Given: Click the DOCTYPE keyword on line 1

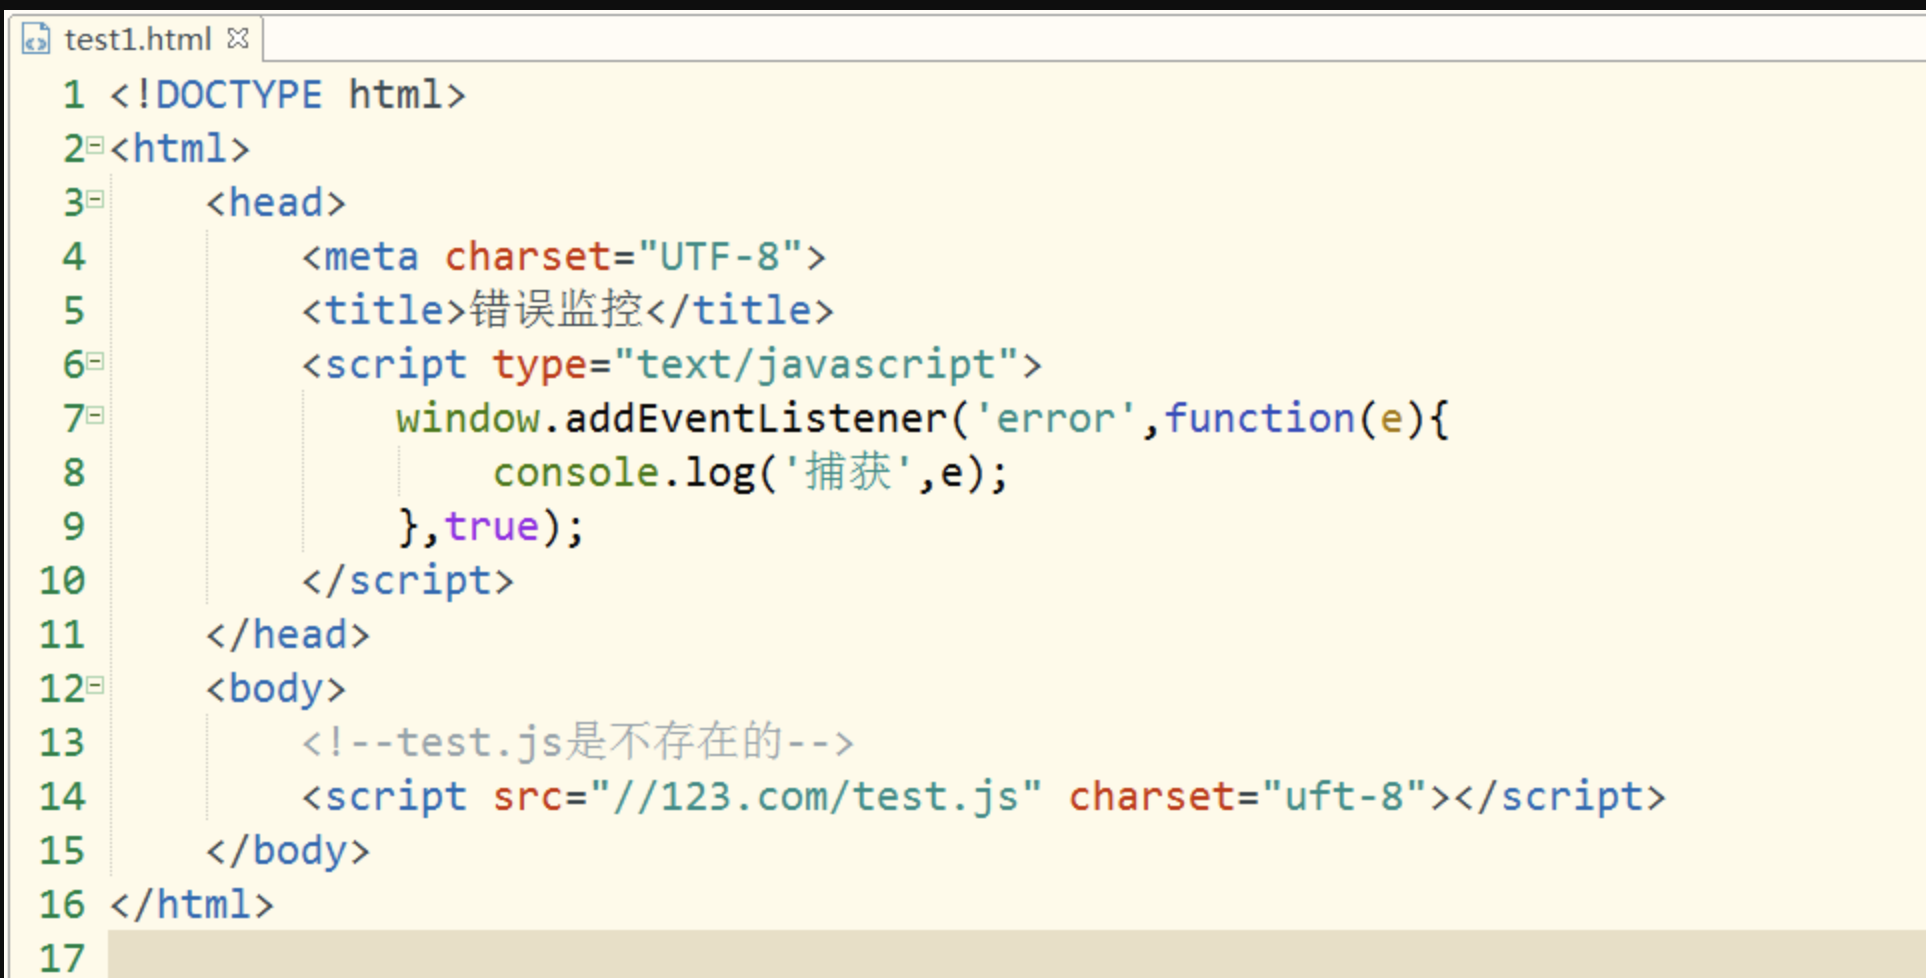Looking at the screenshot, I should [x=239, y=95].
